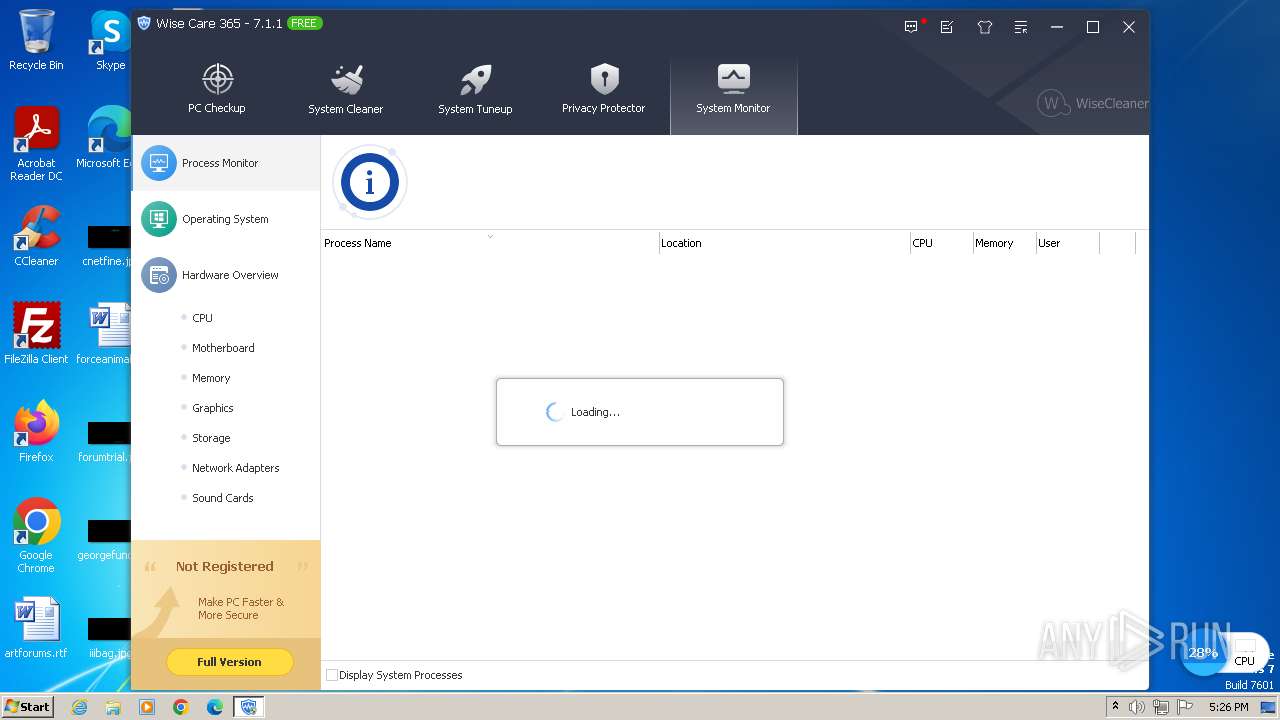This screenshot has width=1280, height=720.
Task: Select the Acrobat Reader DC desktop icon
Action: pos(36,144)
